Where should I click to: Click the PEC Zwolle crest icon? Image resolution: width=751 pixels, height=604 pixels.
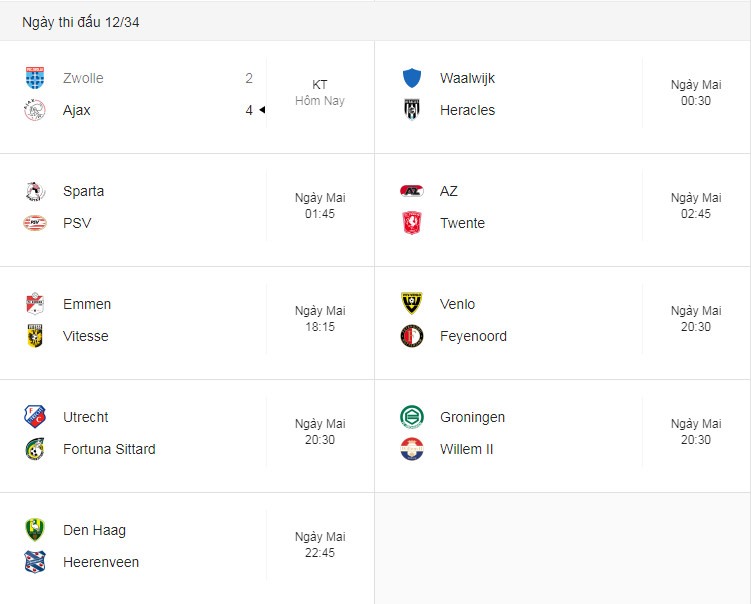(x=35, y=78)
